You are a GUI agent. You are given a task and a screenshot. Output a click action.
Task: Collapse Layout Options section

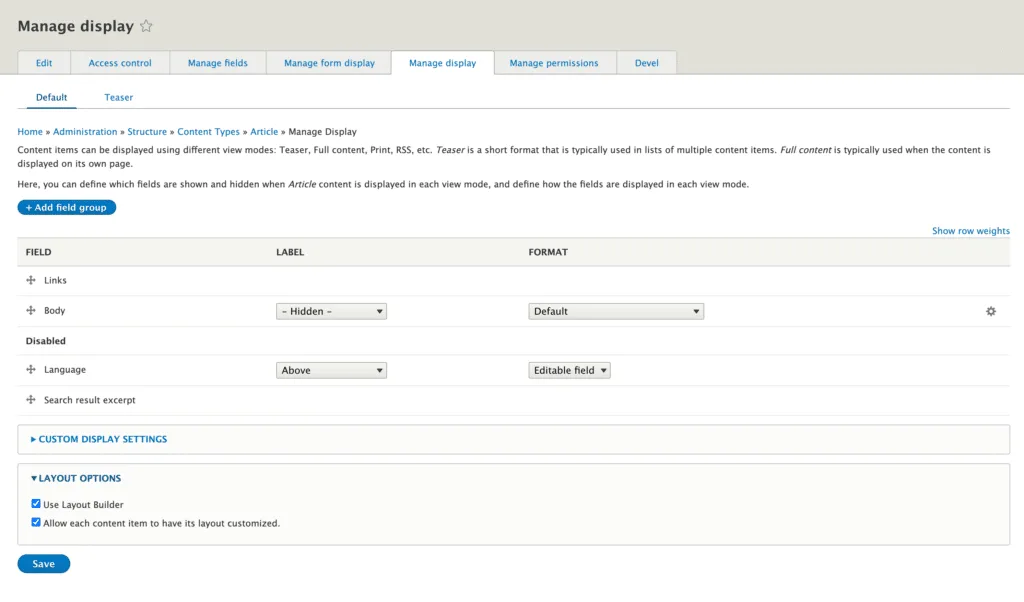pos(76,479)
